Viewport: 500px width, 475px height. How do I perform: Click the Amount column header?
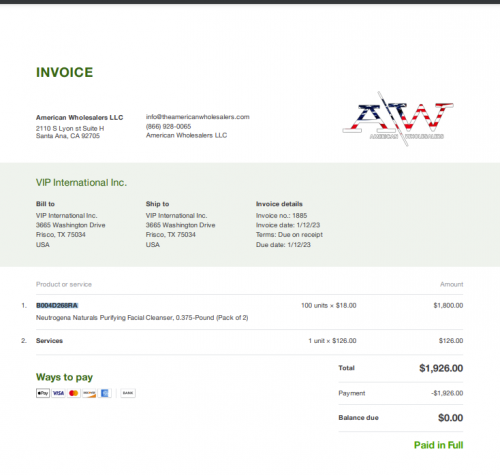click(x=452, y=284)
